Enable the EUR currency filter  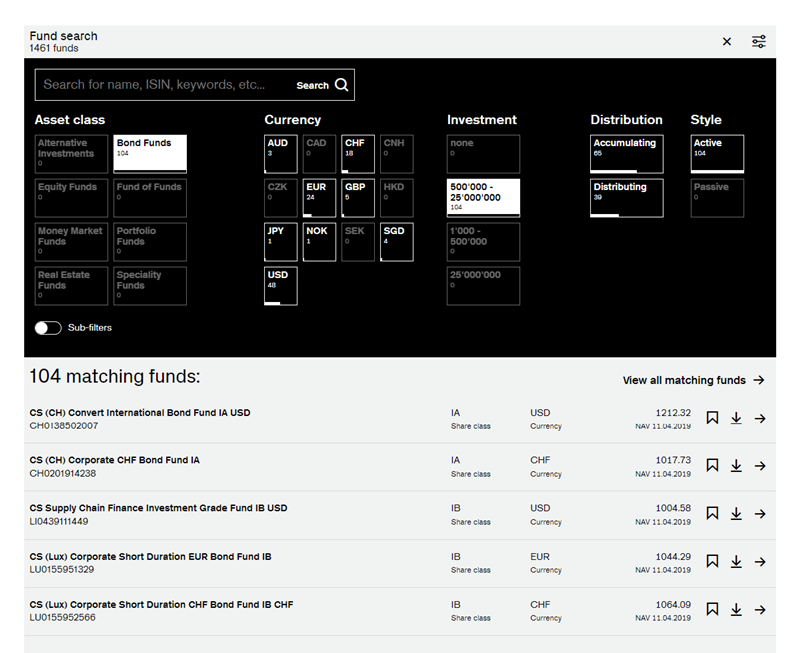319,198
